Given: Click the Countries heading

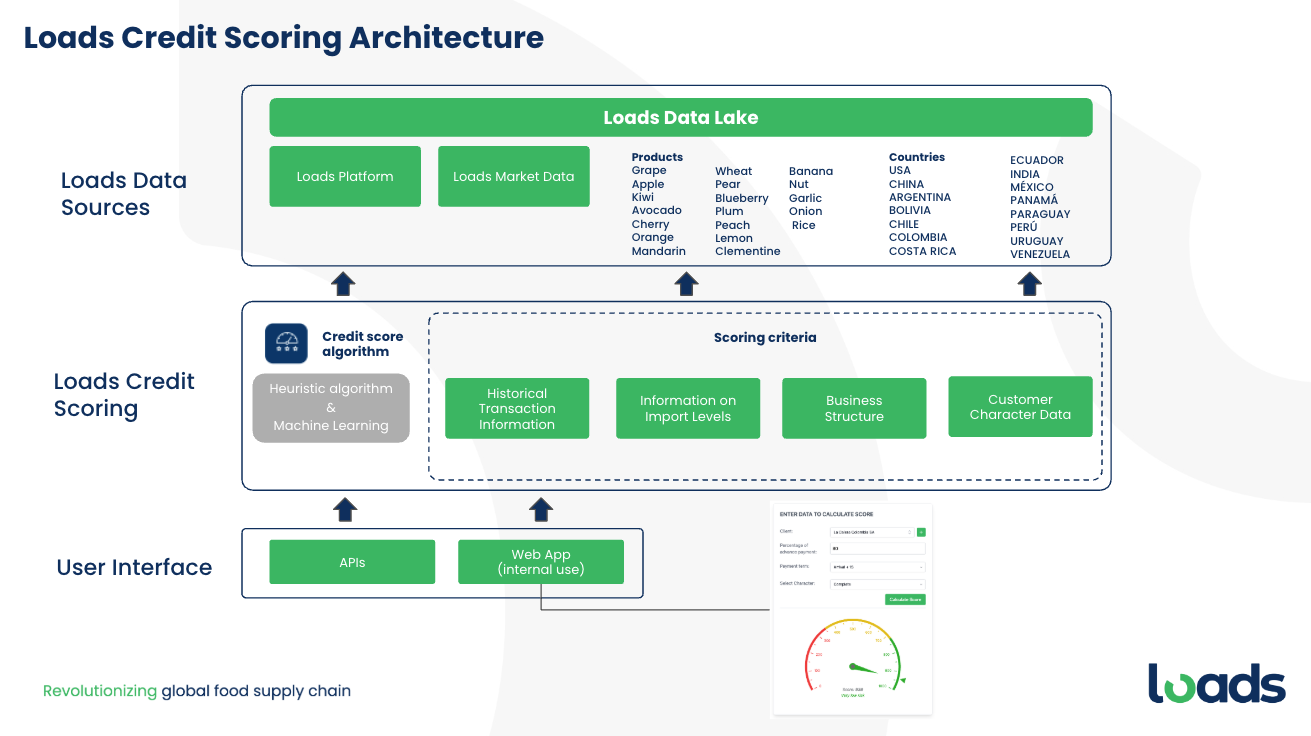Looking at the screenshot, I should (917, 157).
